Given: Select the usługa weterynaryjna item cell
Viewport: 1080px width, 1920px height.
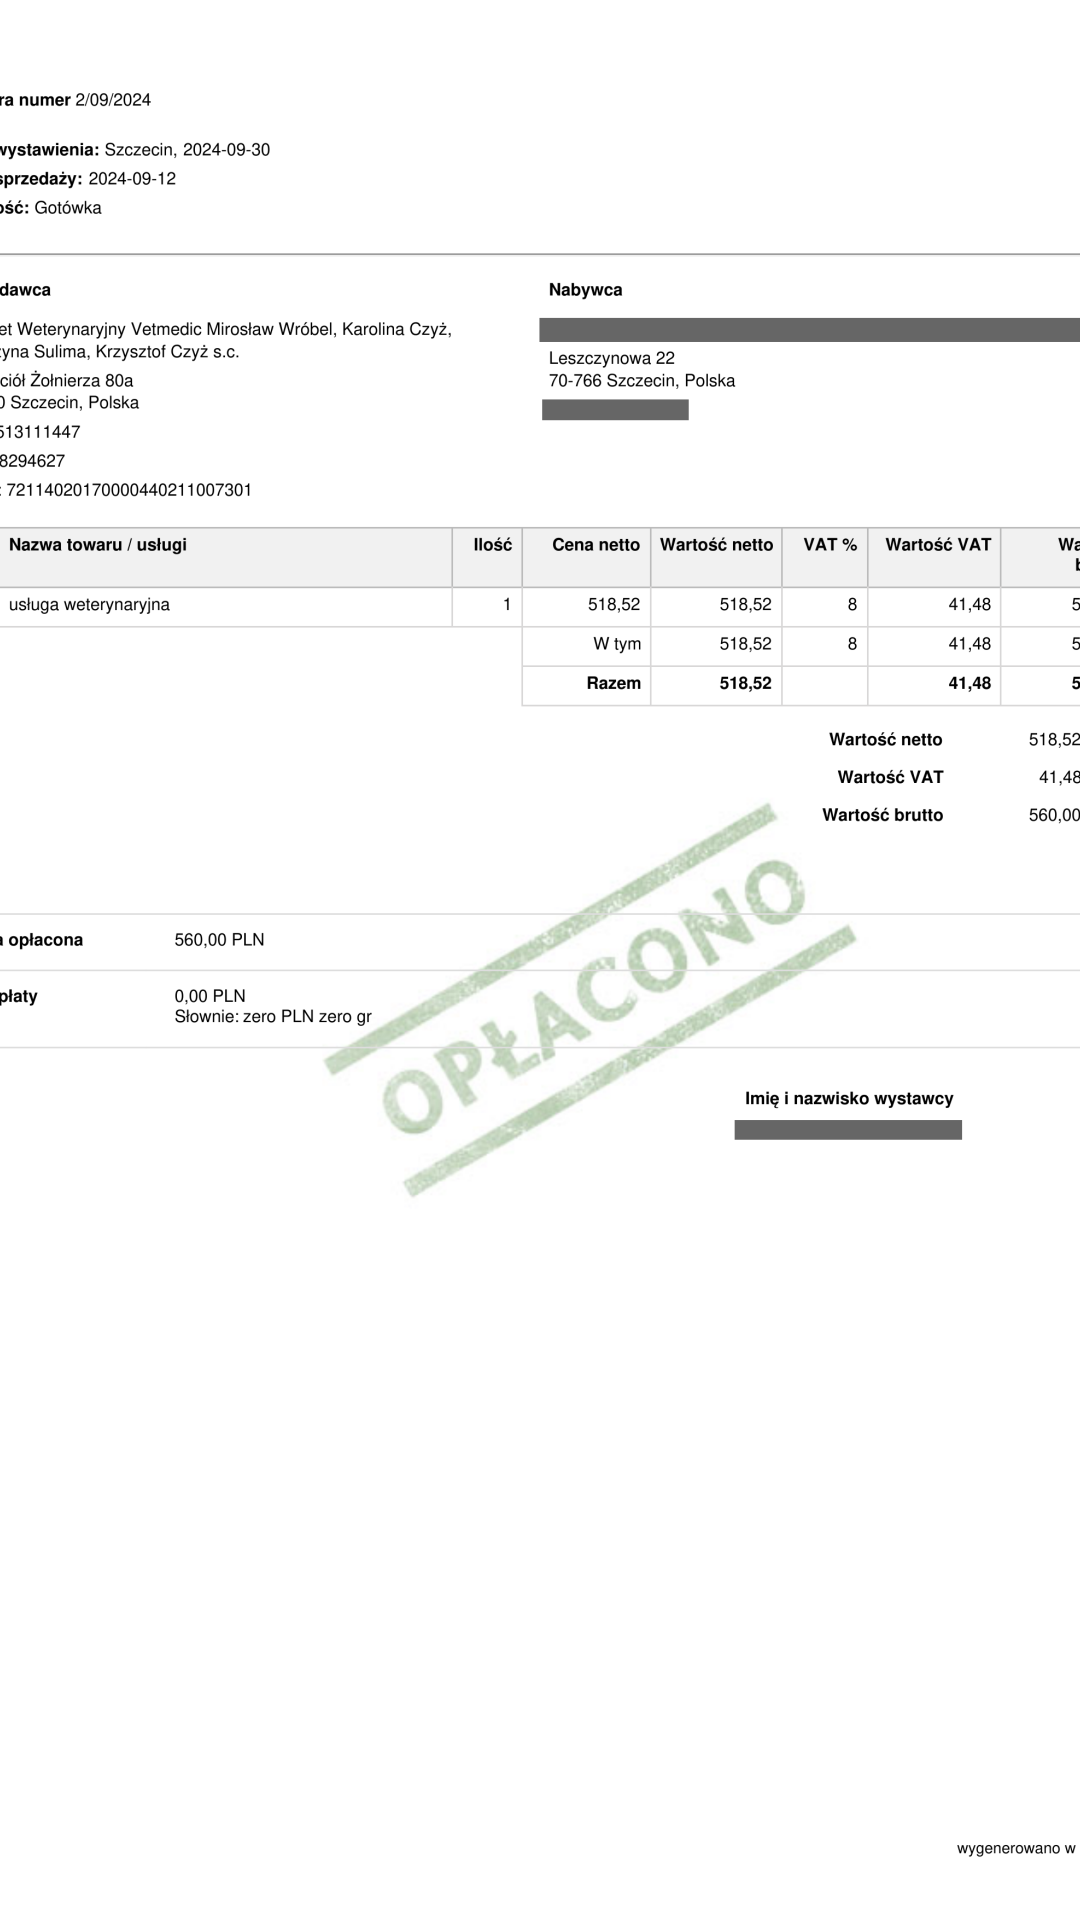Looking at the screenshot, I should pyautogui.click(x=89, y=605).
